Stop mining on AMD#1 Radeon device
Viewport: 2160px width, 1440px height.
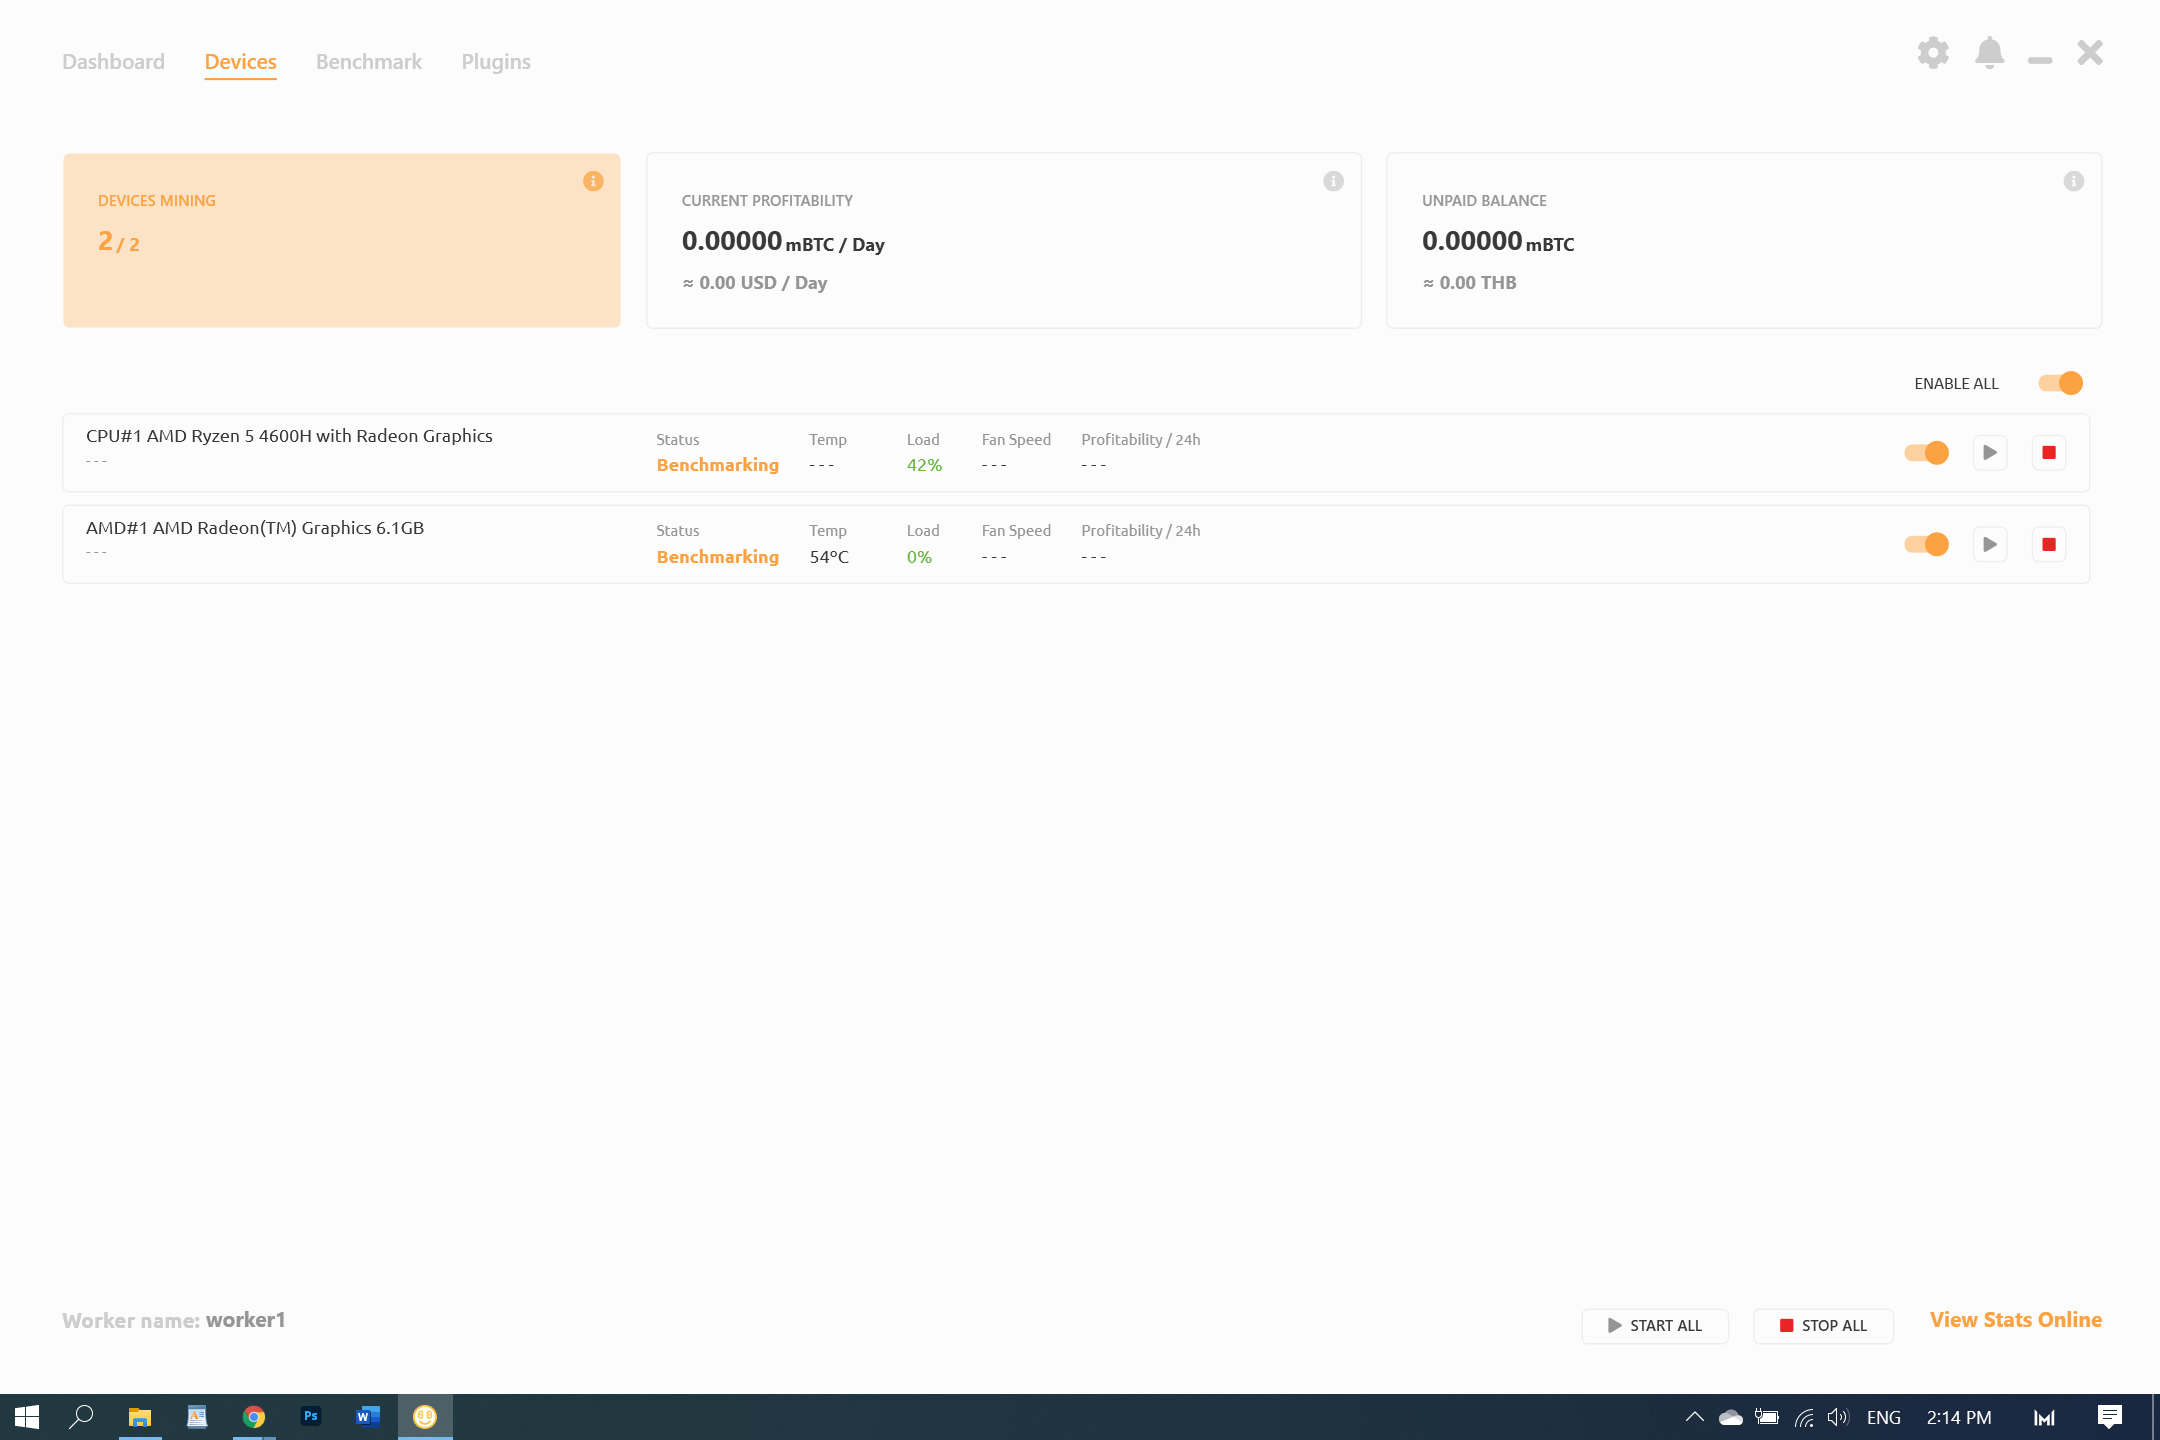(x=2049, y=545)
